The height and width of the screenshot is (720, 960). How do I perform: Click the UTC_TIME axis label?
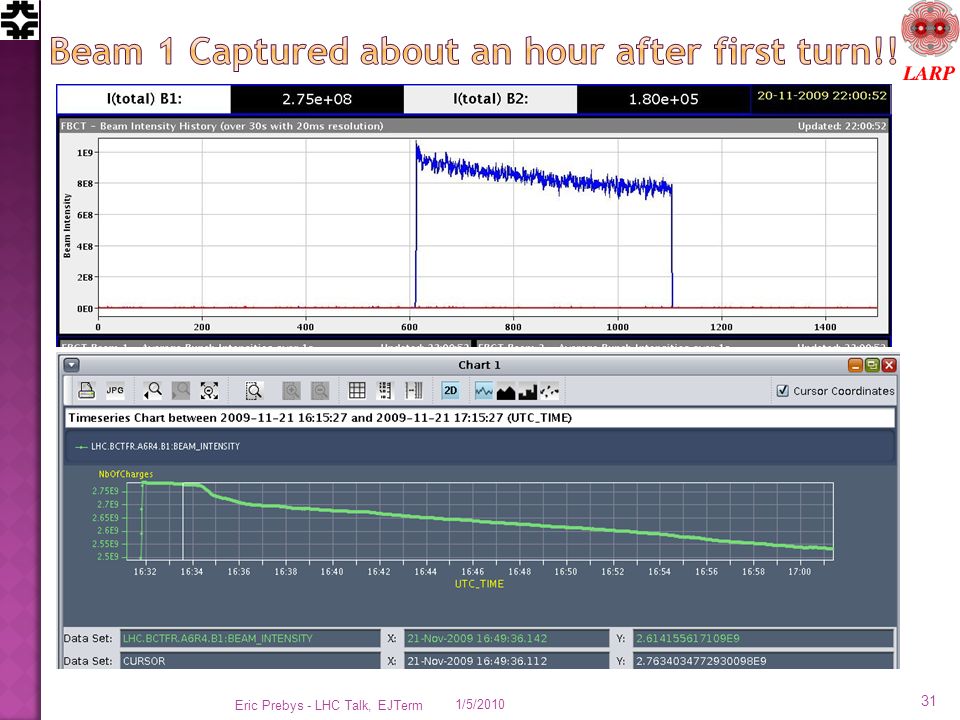coord(479,584)
